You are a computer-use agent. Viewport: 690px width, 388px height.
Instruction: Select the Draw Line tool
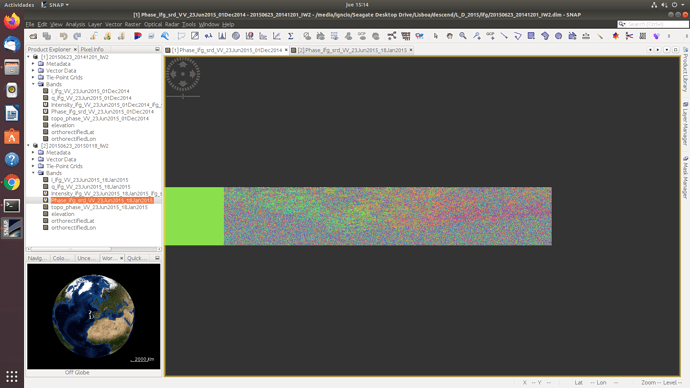[504, 36]
